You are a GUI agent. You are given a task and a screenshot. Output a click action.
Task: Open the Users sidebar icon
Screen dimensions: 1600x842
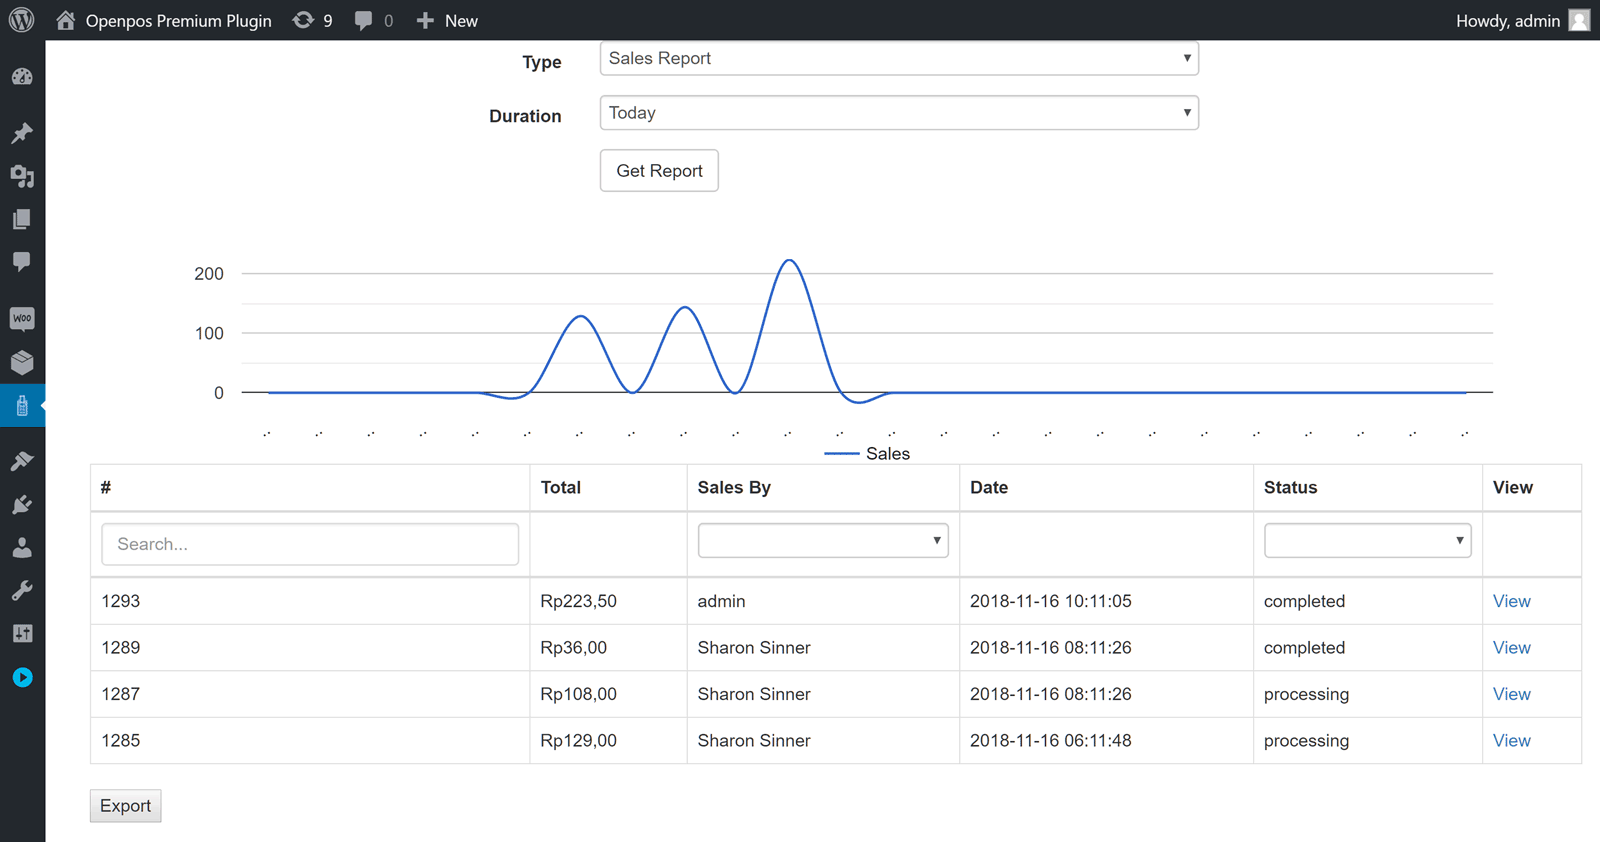click(22, 548)
